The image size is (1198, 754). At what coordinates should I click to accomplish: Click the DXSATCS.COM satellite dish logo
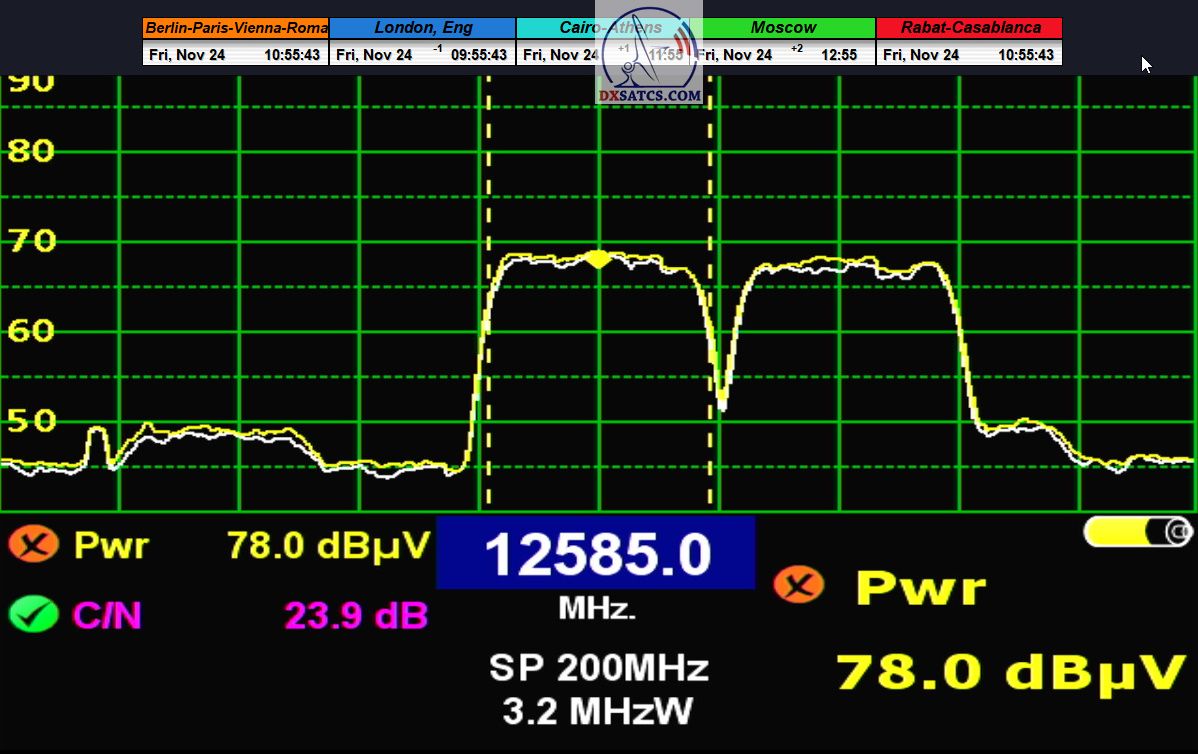(x=649, y=60)
